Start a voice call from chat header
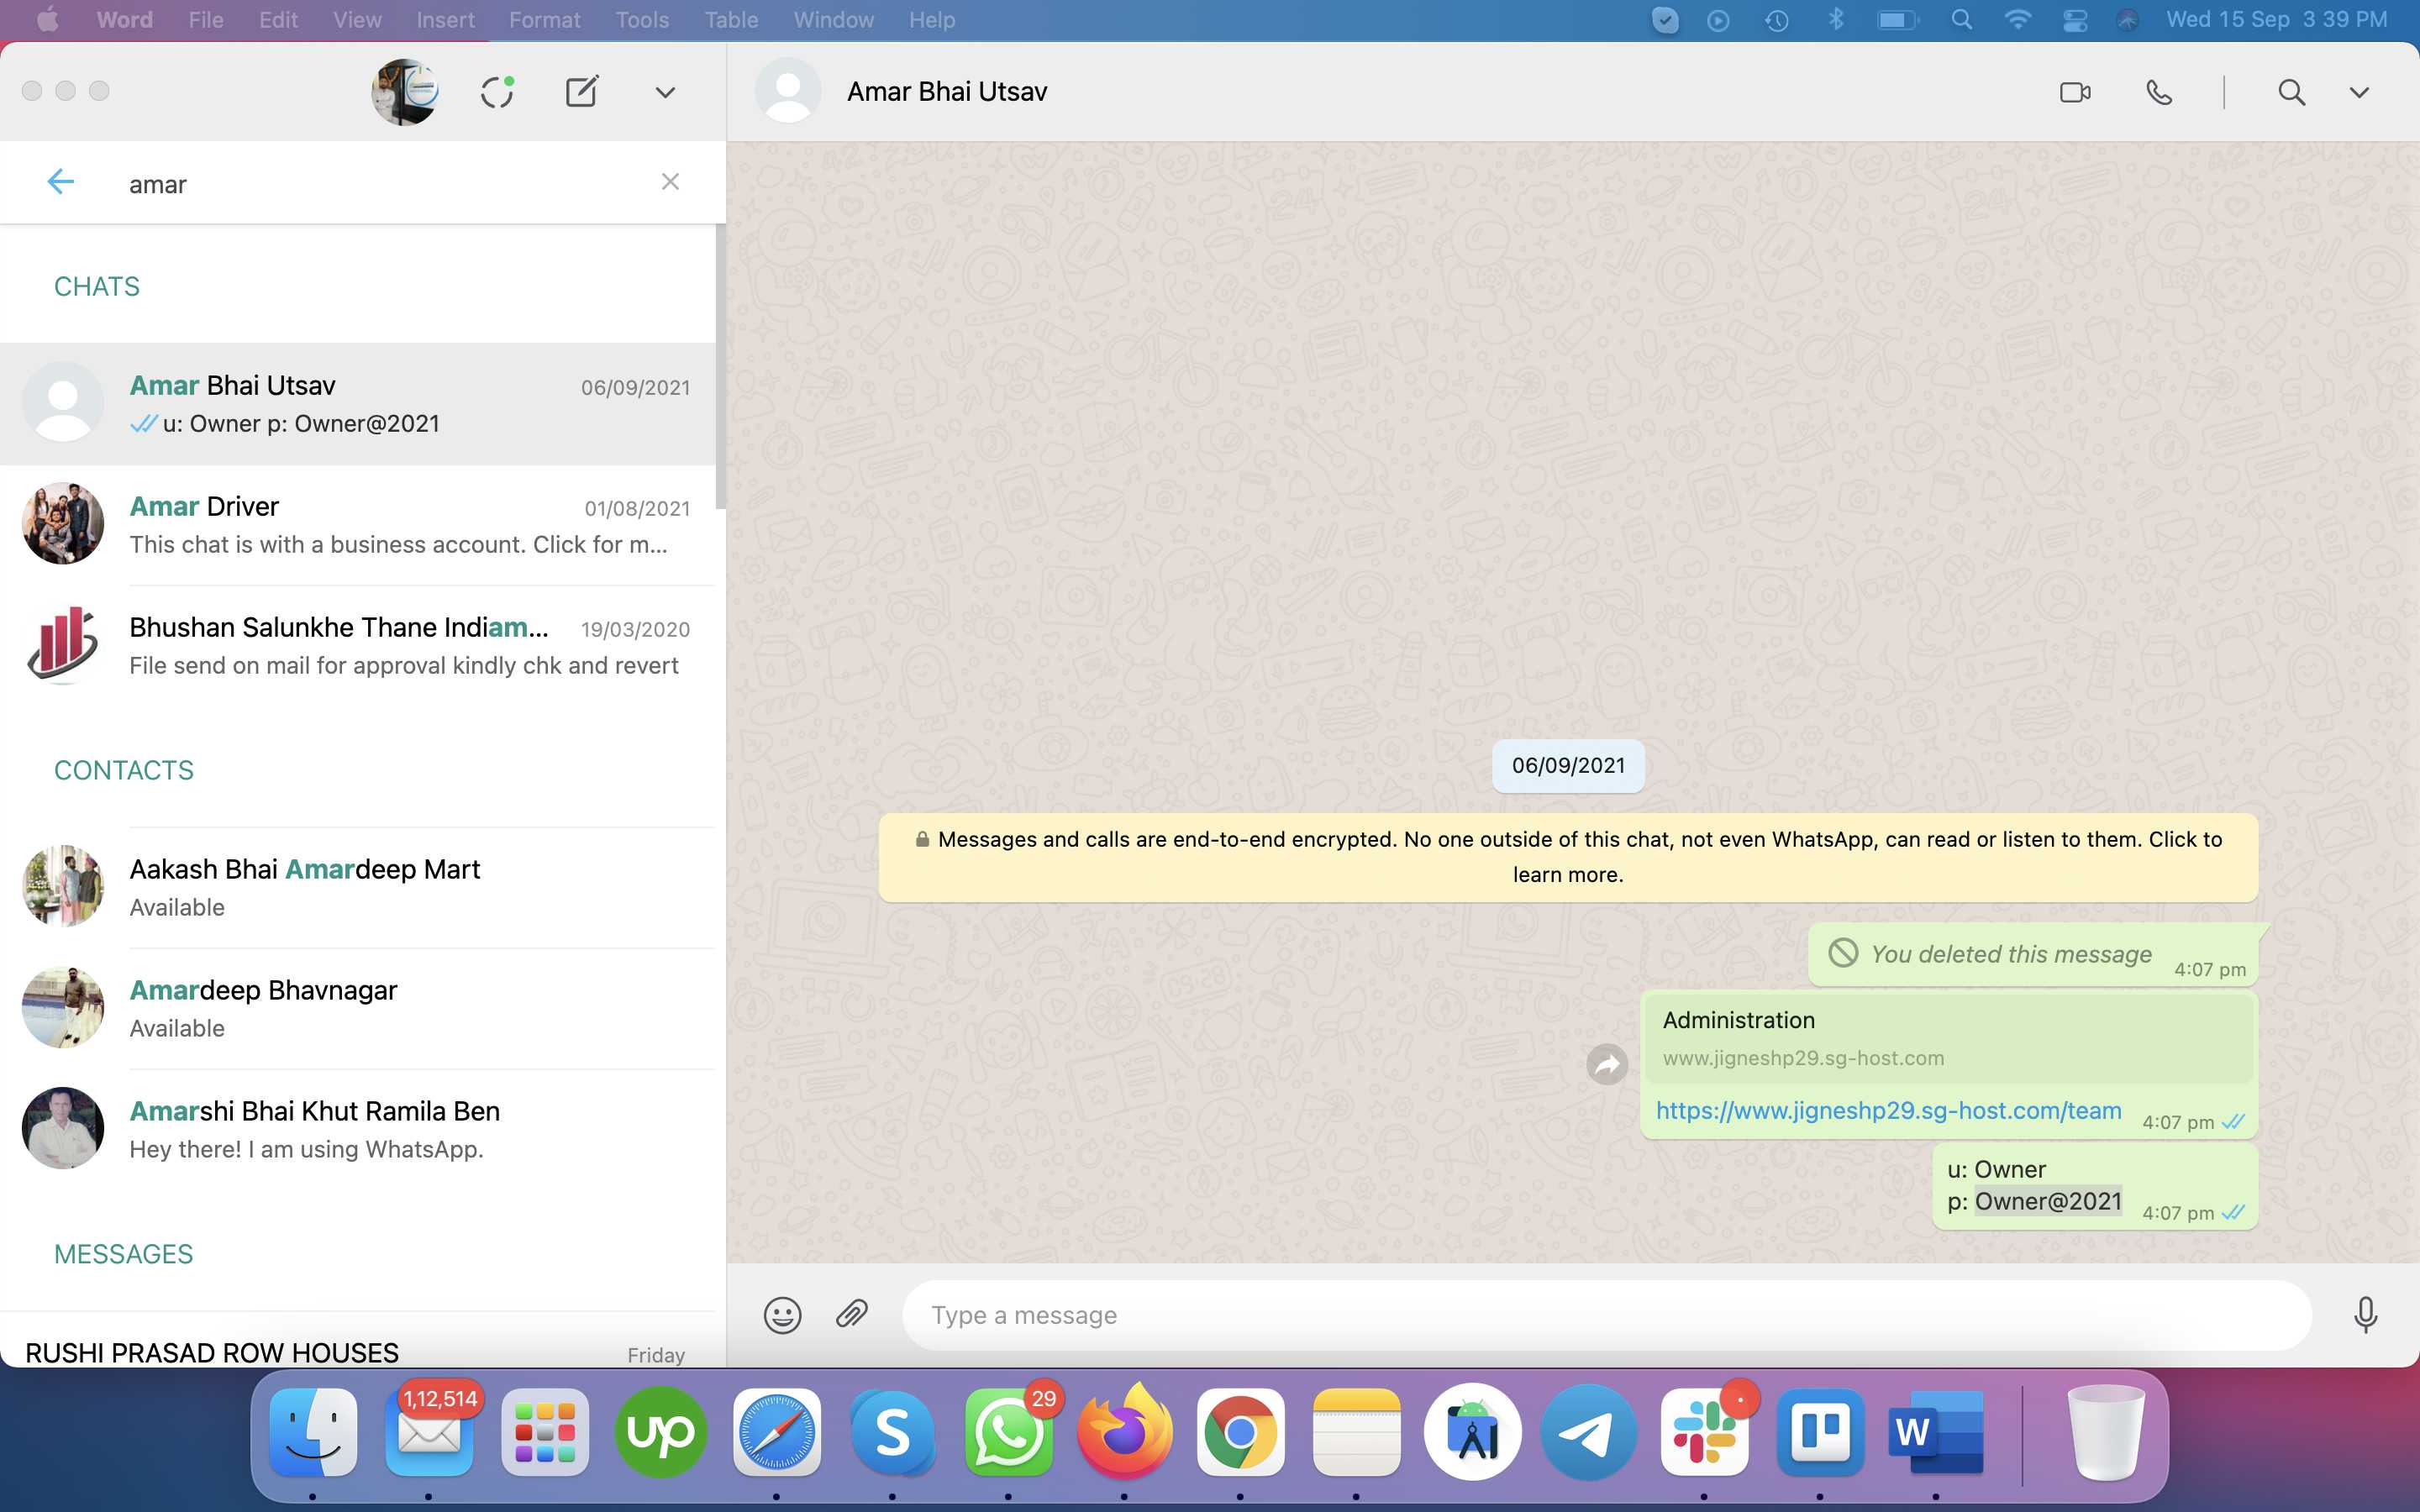The image size is (2420, 1512). coord(2159,92)
